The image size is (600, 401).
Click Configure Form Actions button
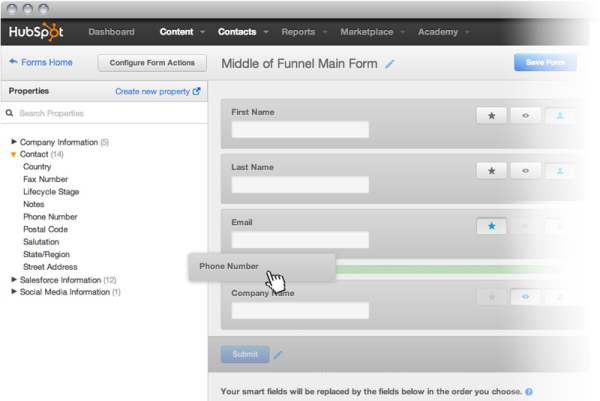152,63
